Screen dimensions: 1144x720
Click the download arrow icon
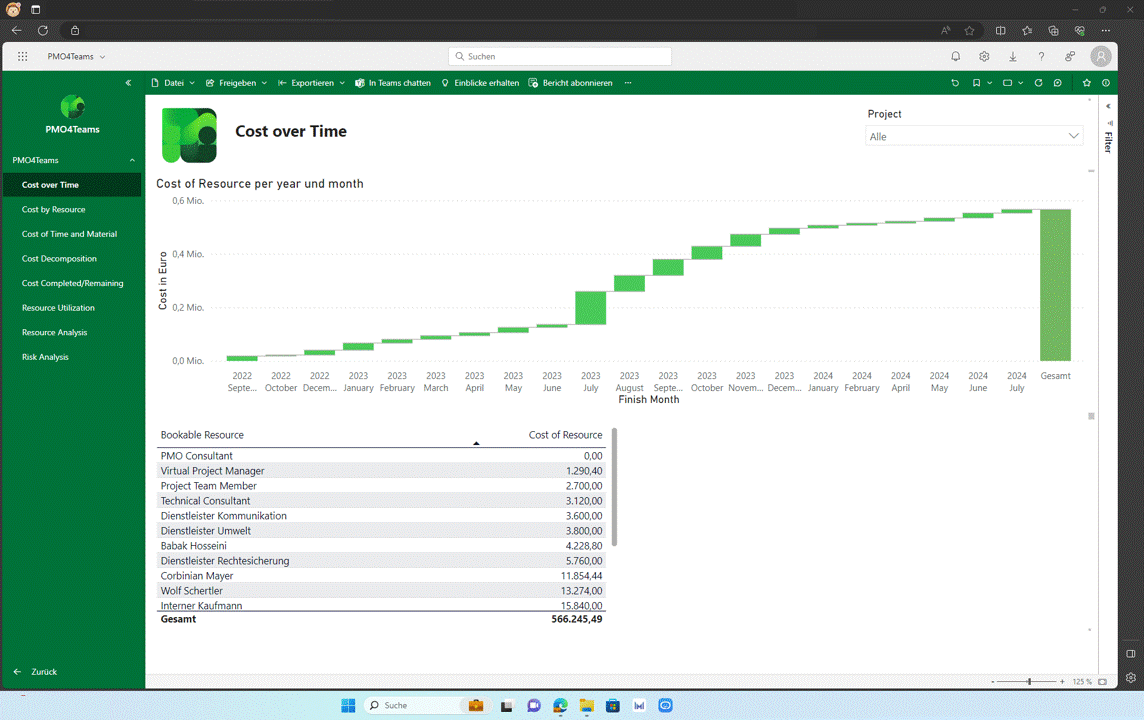coord(1012,57)
